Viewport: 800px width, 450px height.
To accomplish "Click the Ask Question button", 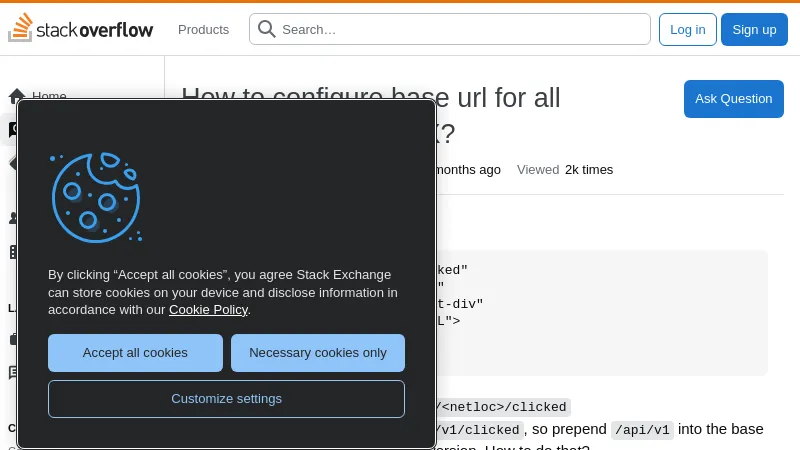I will (x=733, y=99).
